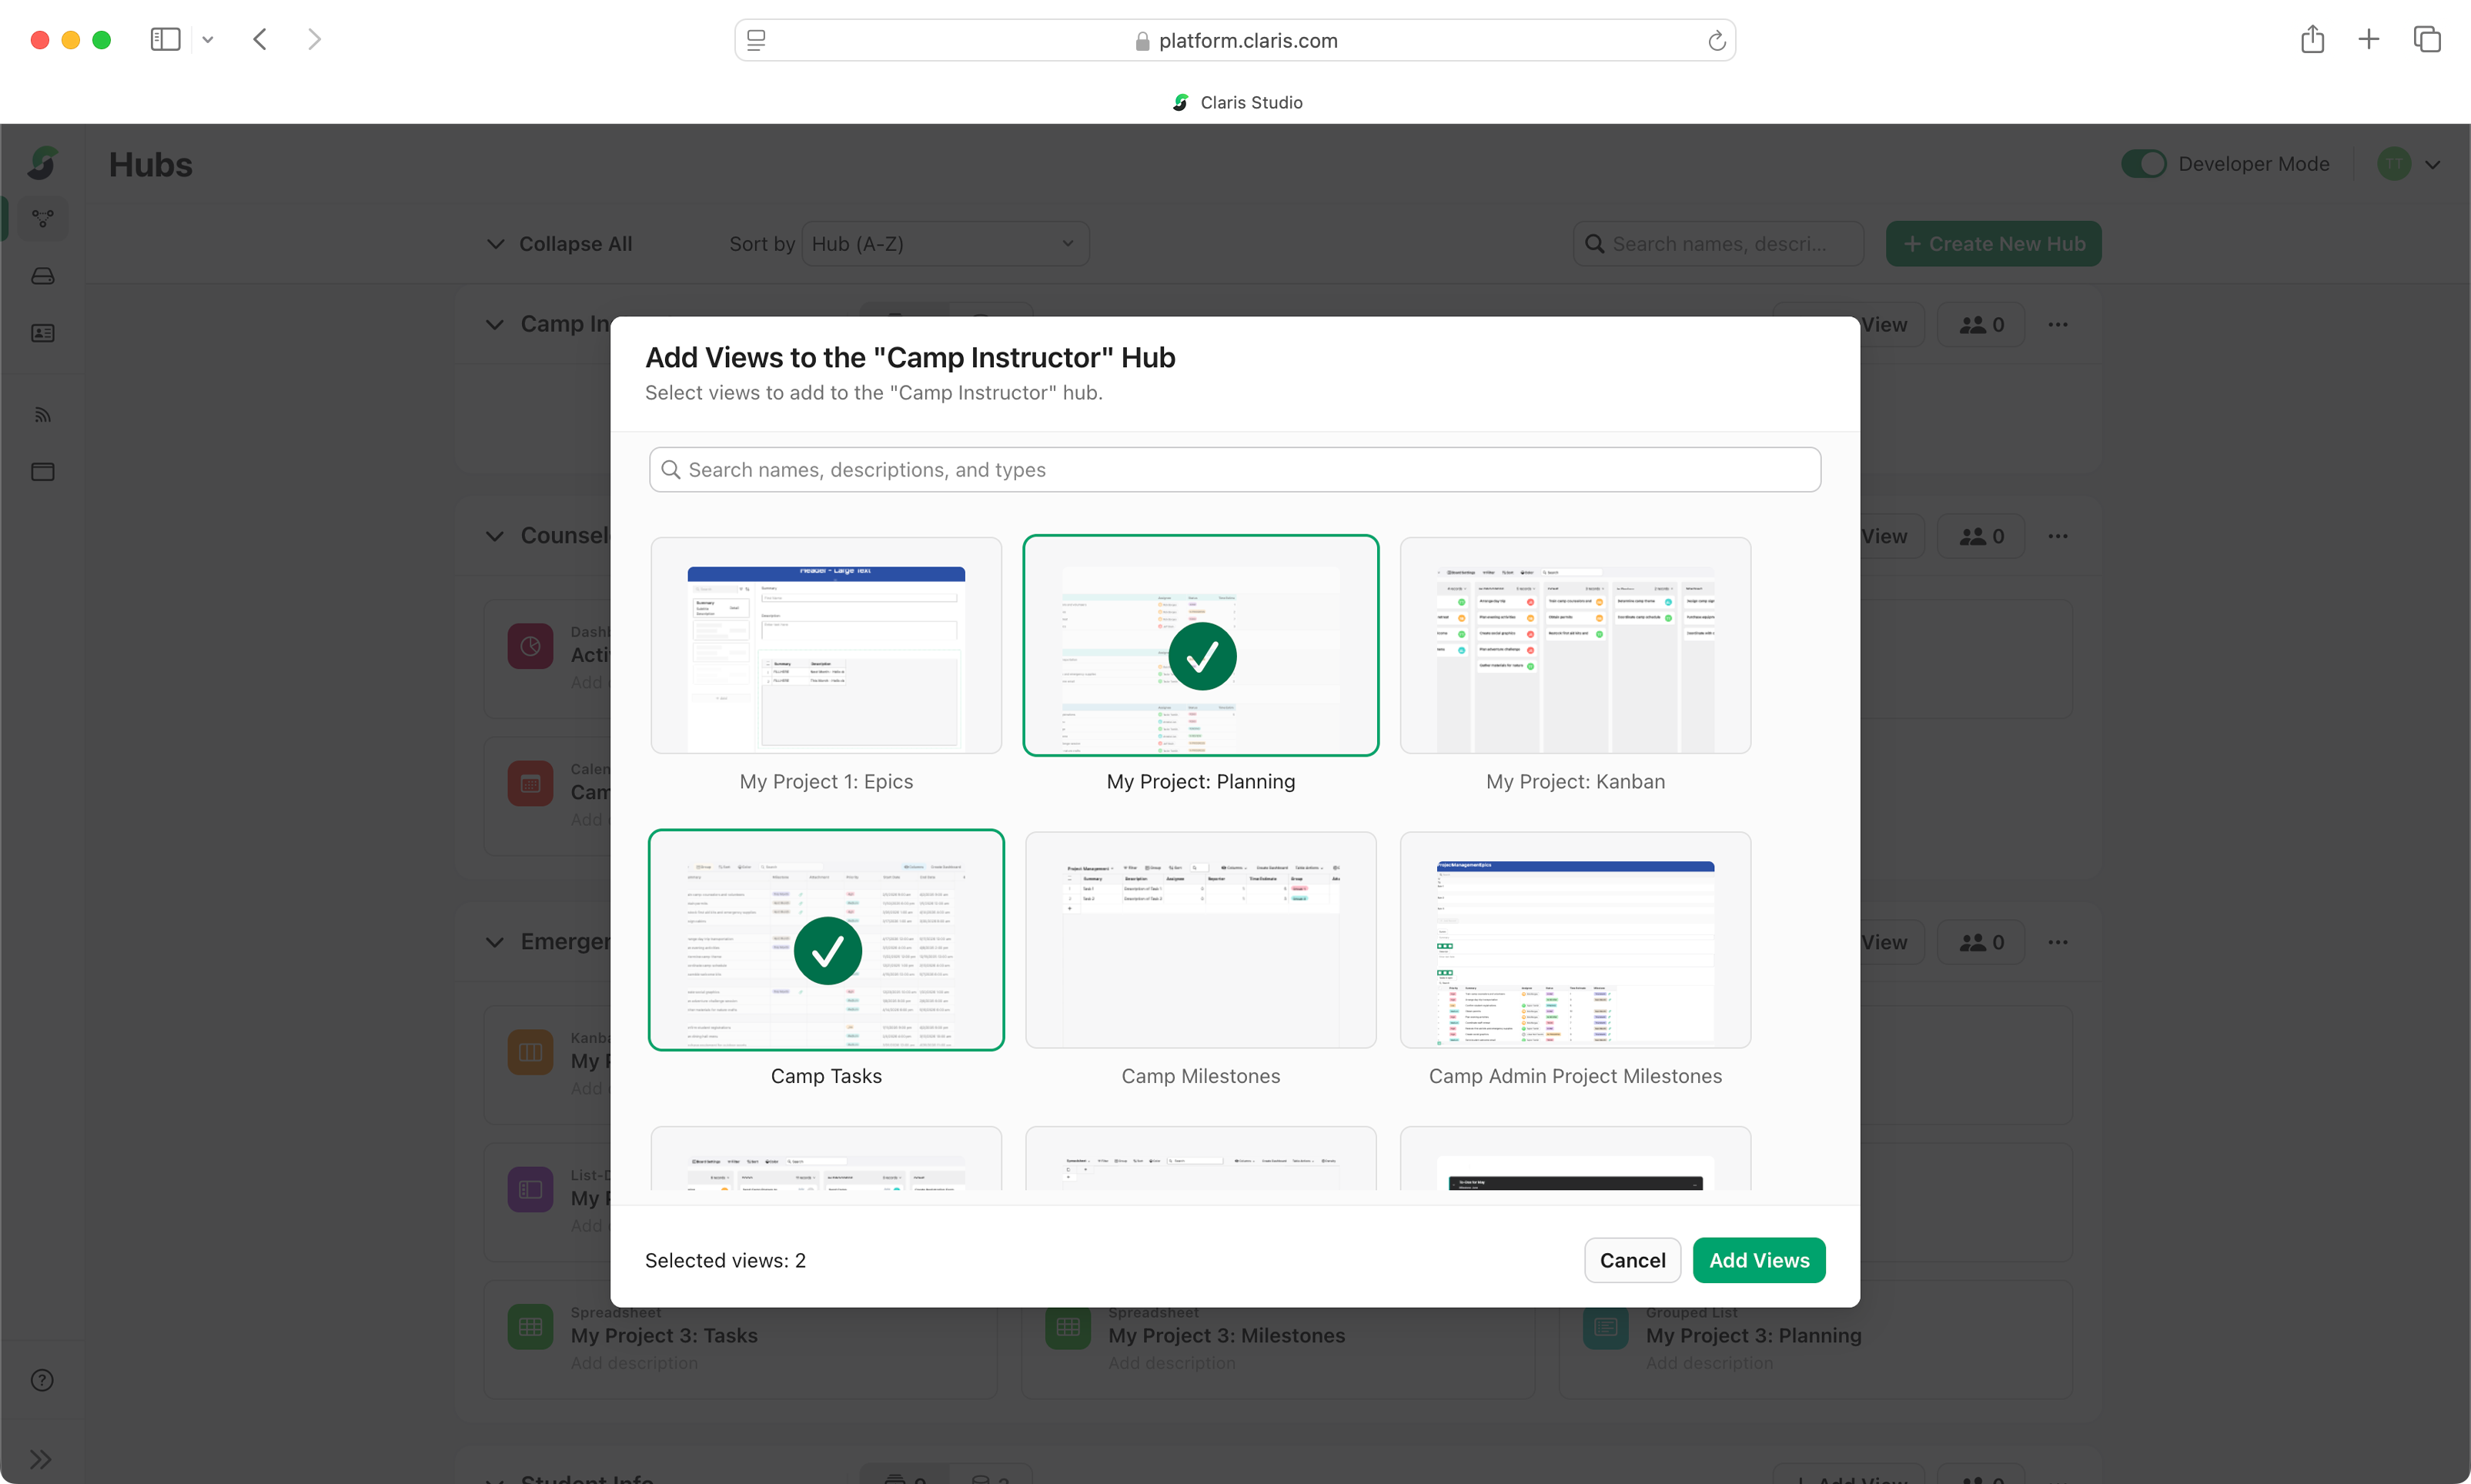Viewport: 2471px width, 1484px height.
Task: Deselect the My Project: Planning view
Action: tap(1200, 647)
